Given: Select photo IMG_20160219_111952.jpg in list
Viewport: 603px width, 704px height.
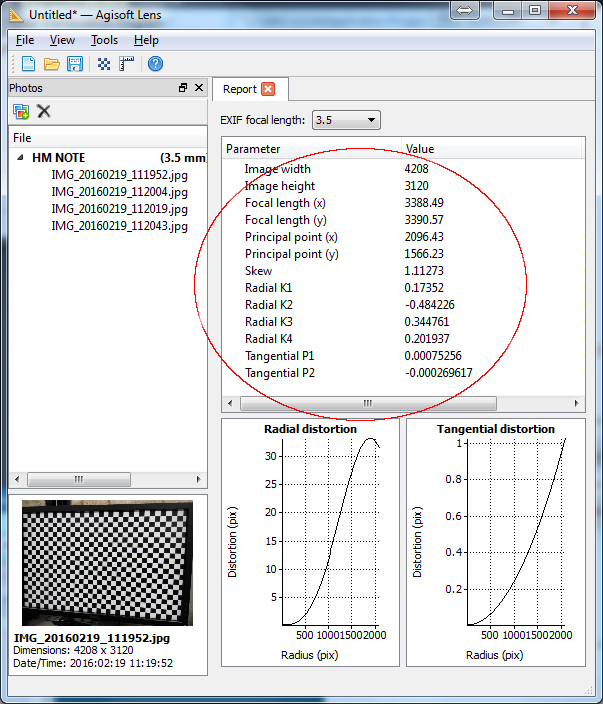Looking at the screenshot, I should (119, 175).
